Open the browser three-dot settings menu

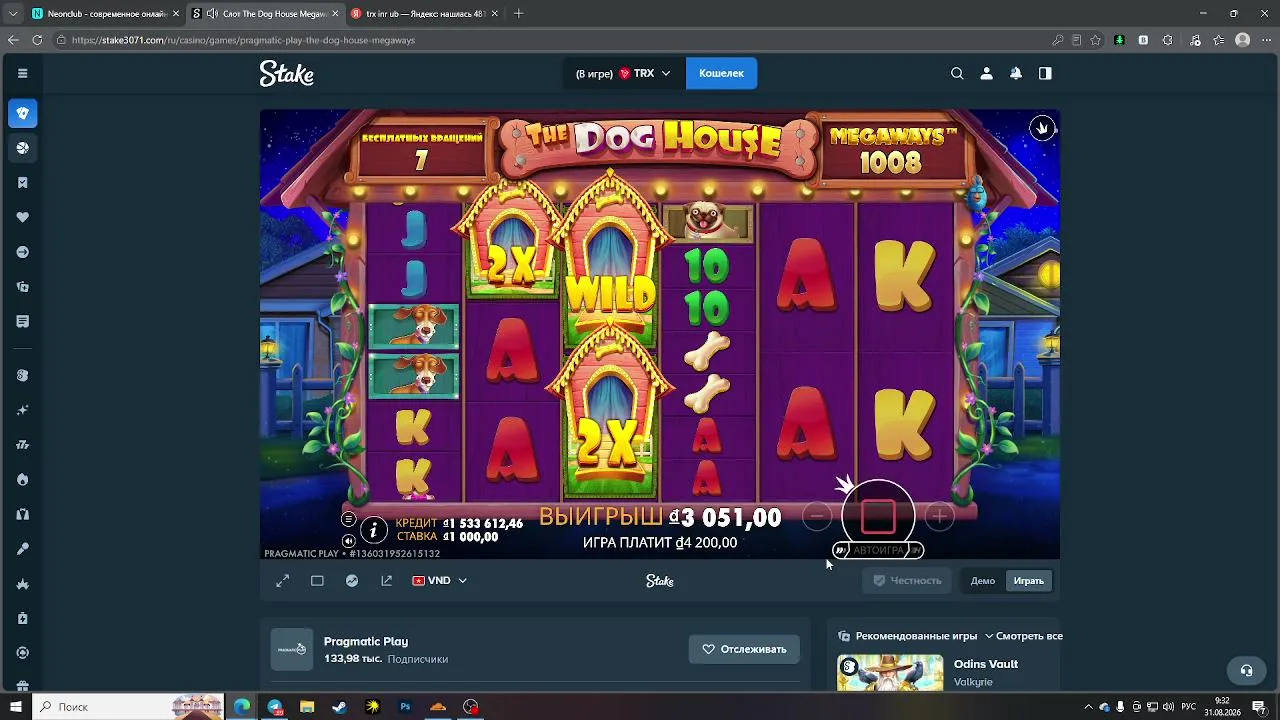(1266, 40)
